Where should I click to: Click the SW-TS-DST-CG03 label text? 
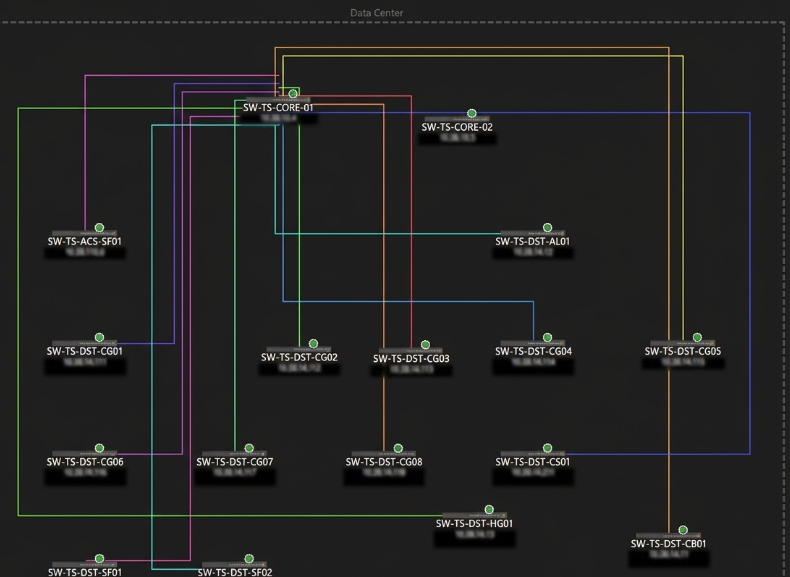(411, 359)
